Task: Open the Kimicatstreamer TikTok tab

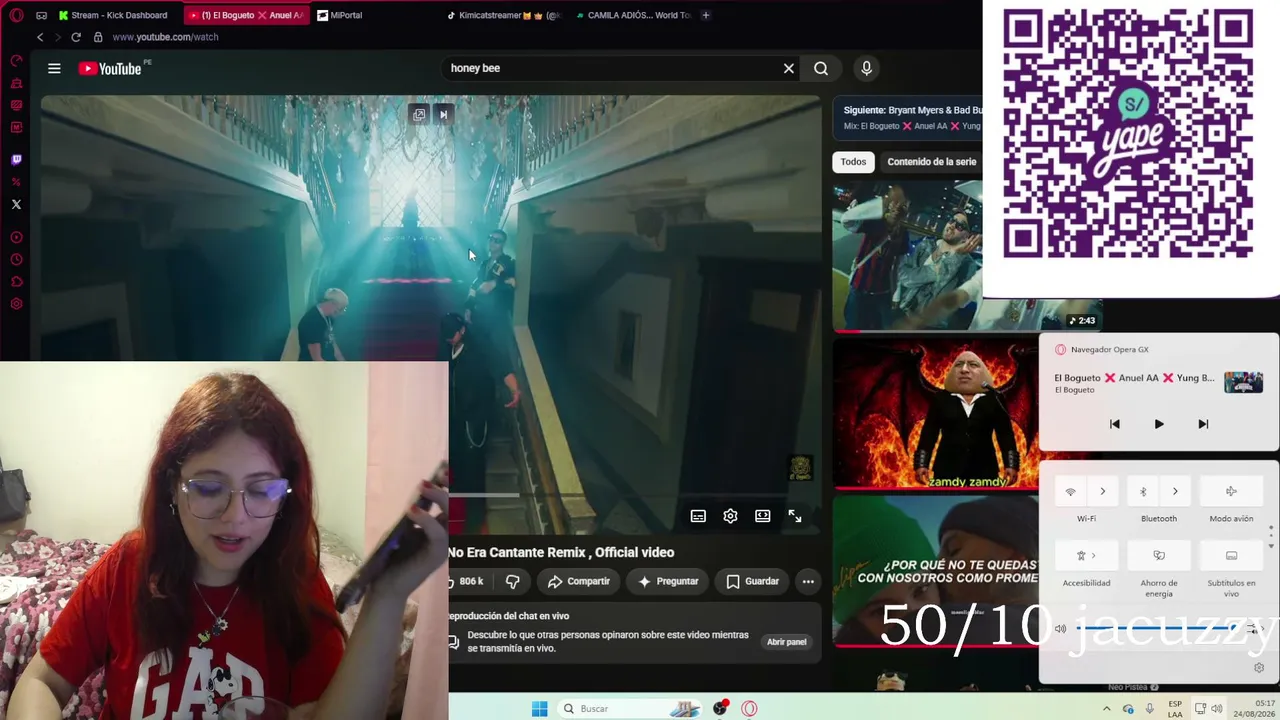Action: [x=505, y=15]
